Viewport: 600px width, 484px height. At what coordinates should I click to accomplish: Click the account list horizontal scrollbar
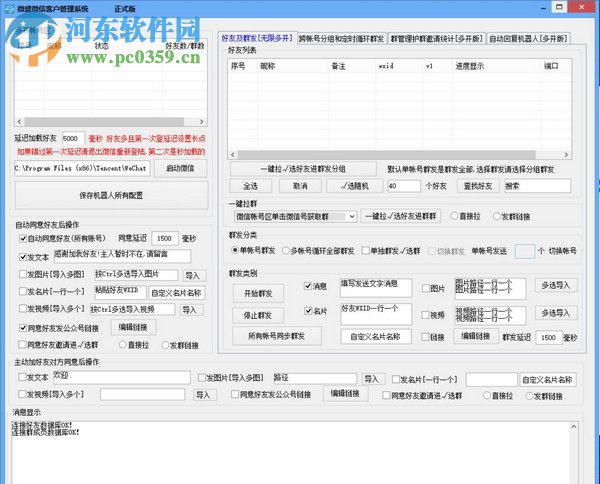(x=111, y=122)
